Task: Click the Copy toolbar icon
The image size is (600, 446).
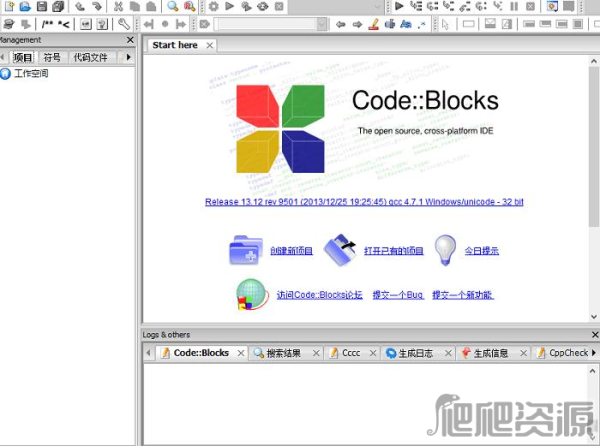Action: click(x=135, y=6)
